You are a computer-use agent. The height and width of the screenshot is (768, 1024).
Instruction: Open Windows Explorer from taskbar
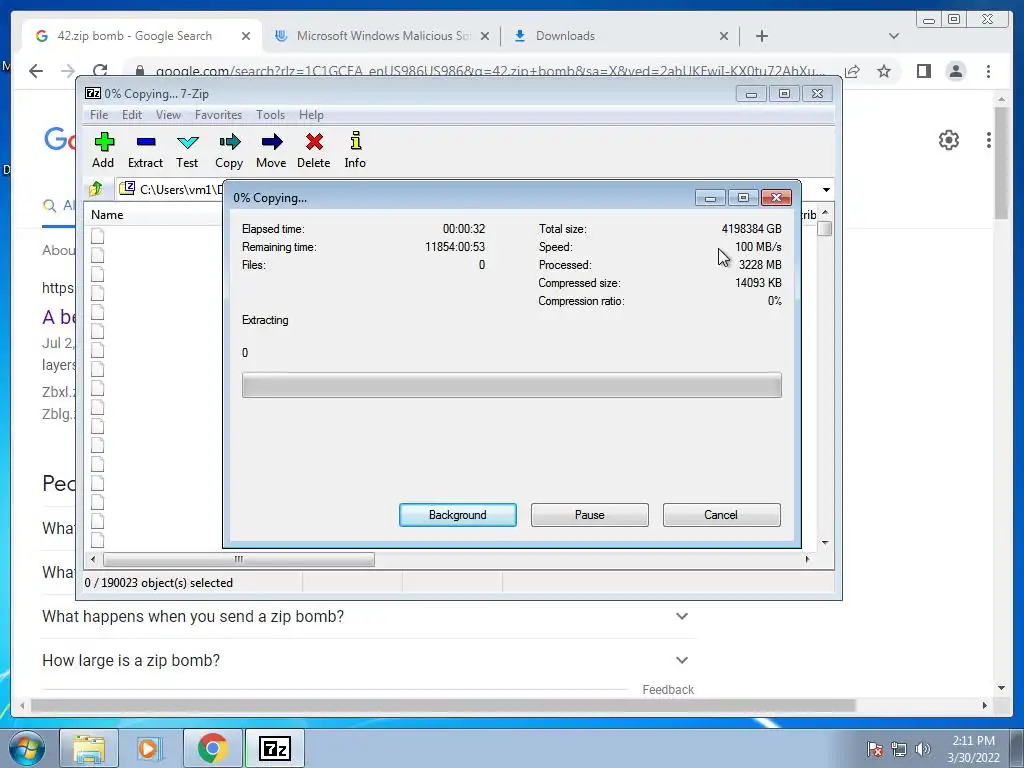coord(89,748)
